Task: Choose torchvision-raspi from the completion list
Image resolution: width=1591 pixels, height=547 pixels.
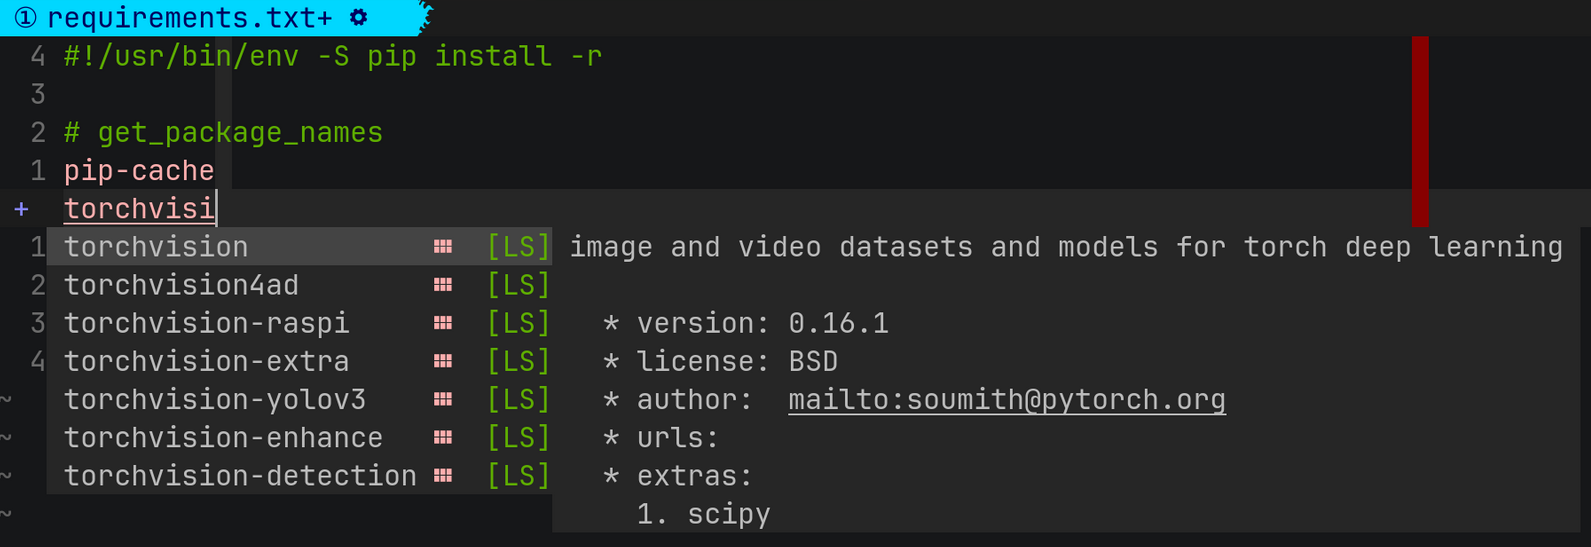Action: [299, 323]
